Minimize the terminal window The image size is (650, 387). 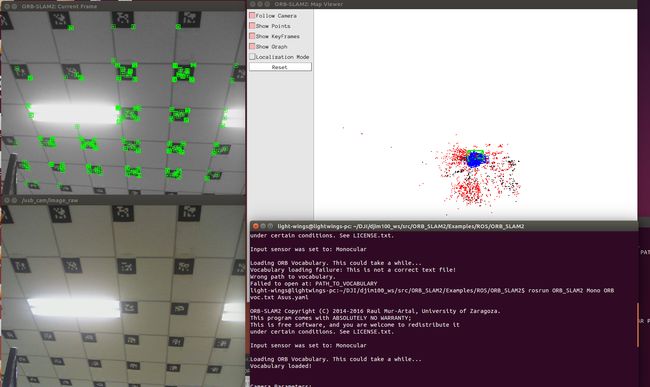[x=263, y=226]
